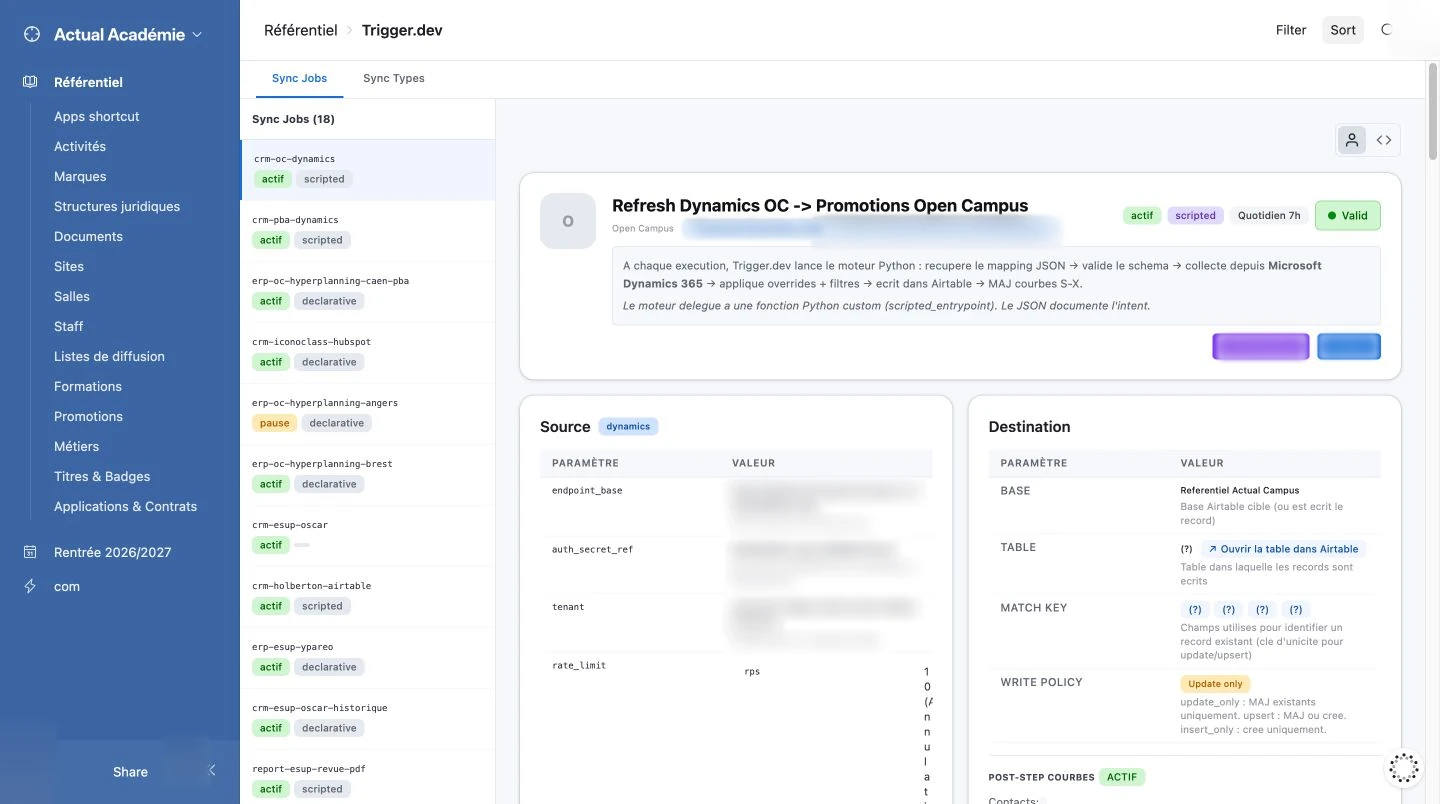This screenshot has height=804, width=1440.
Task: Select the crm-iconoclass-hubspot sync job
Action: pos(368,353)
